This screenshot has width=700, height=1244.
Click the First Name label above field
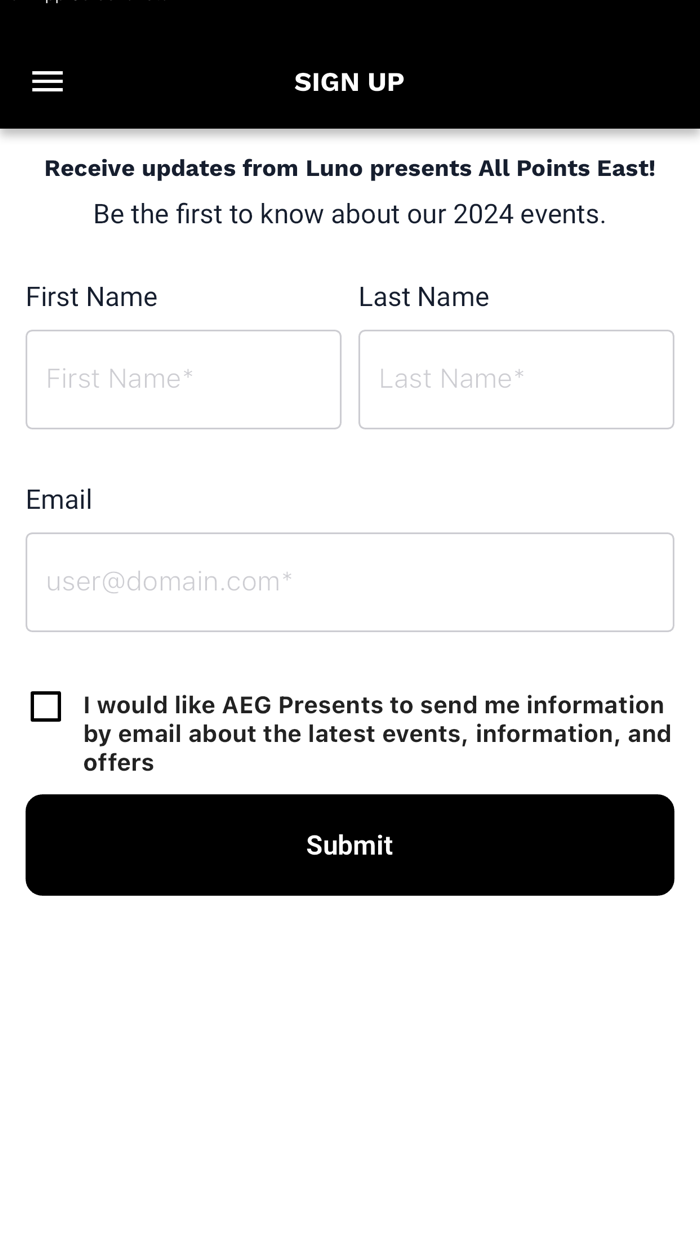click(92, 297)
